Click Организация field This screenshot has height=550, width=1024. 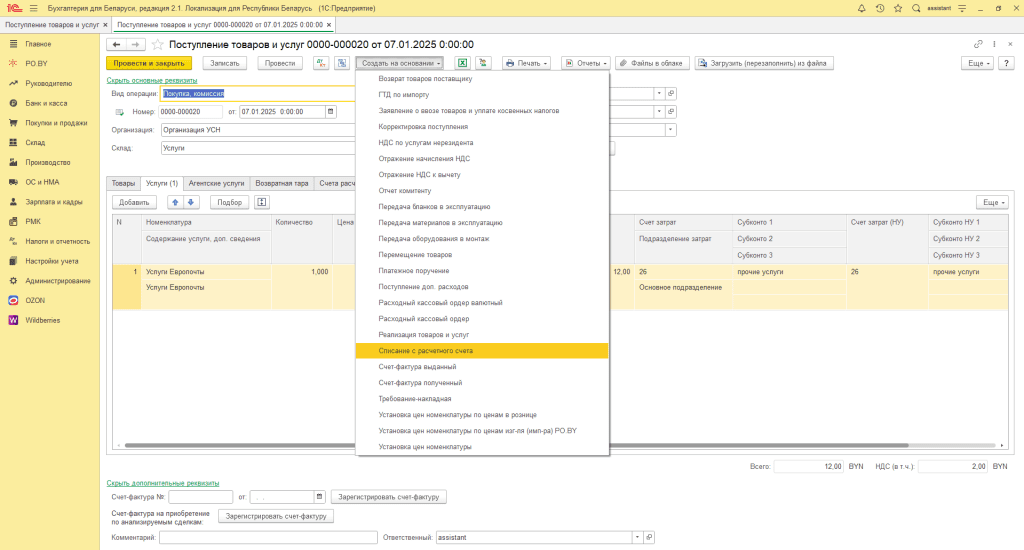(x=258, y=130)
